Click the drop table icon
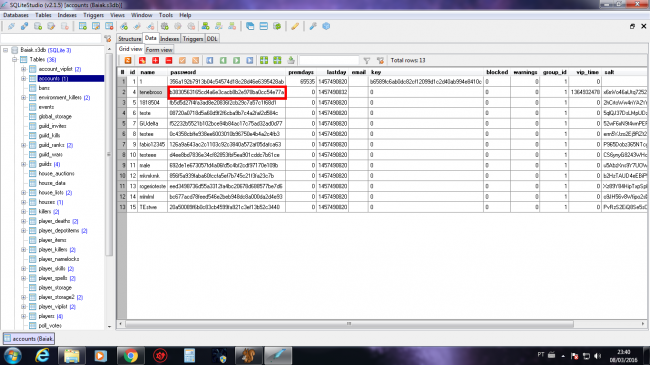Screen dimensions: 650x365 [x=109, y=26]
